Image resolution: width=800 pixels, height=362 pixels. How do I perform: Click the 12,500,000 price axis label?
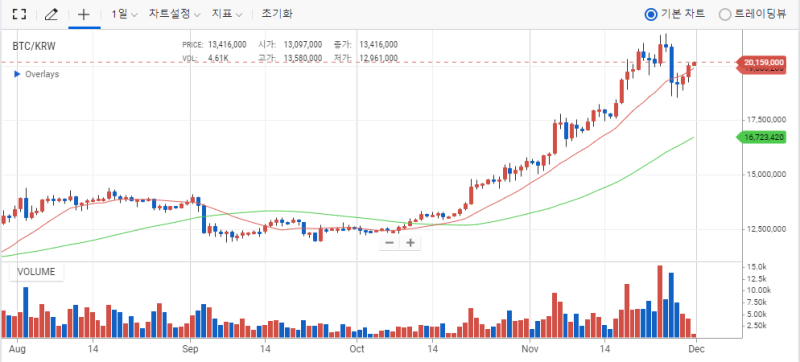click(765, 230)
